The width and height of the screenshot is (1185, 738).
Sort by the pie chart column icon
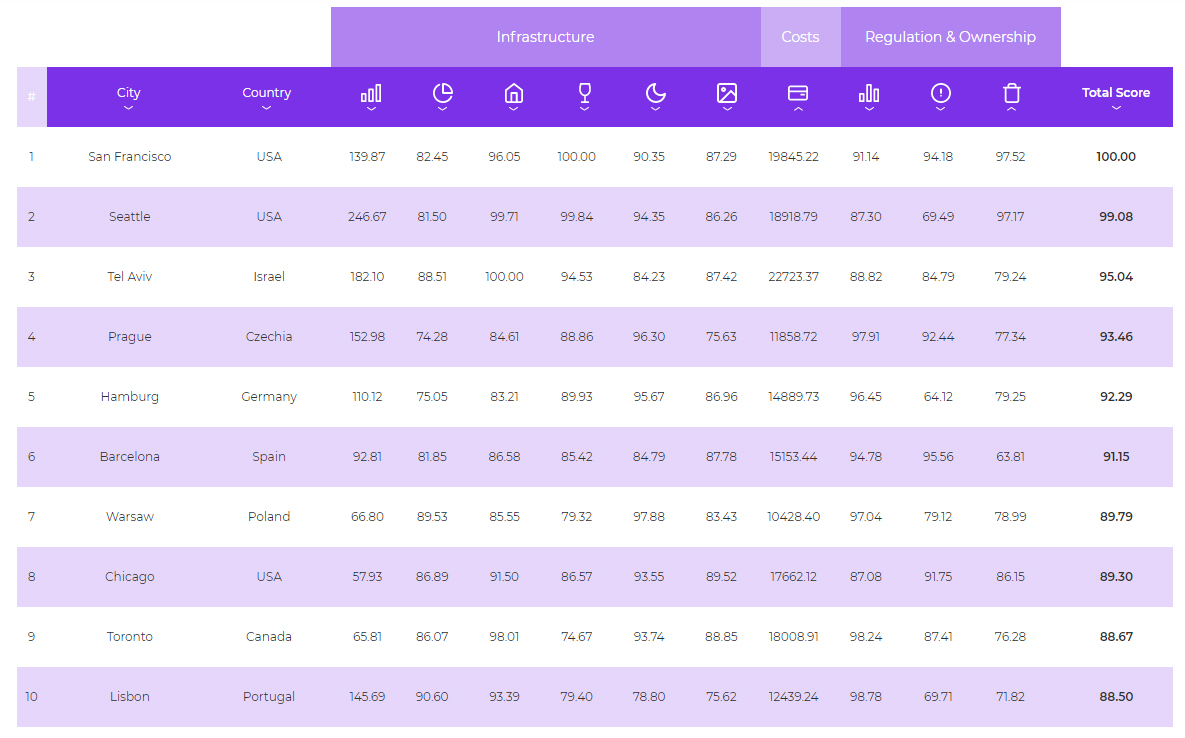442,94
